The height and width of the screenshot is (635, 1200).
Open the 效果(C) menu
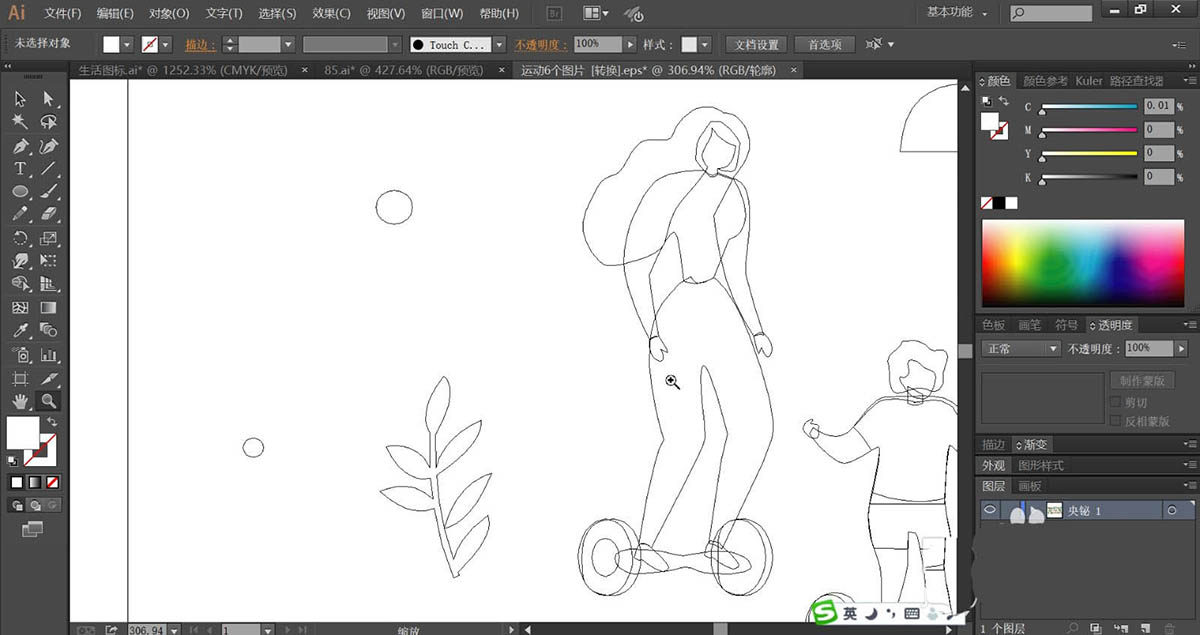[x=331, y=14]
